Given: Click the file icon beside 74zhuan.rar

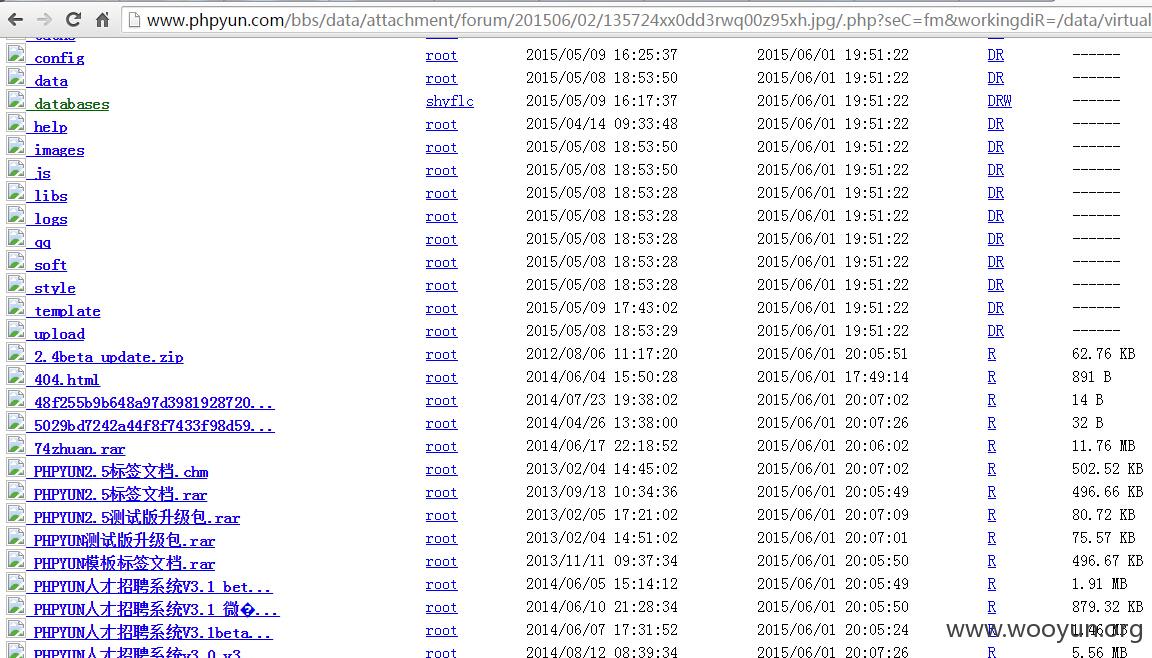Looking at the screenshot, I should point(16,445).
